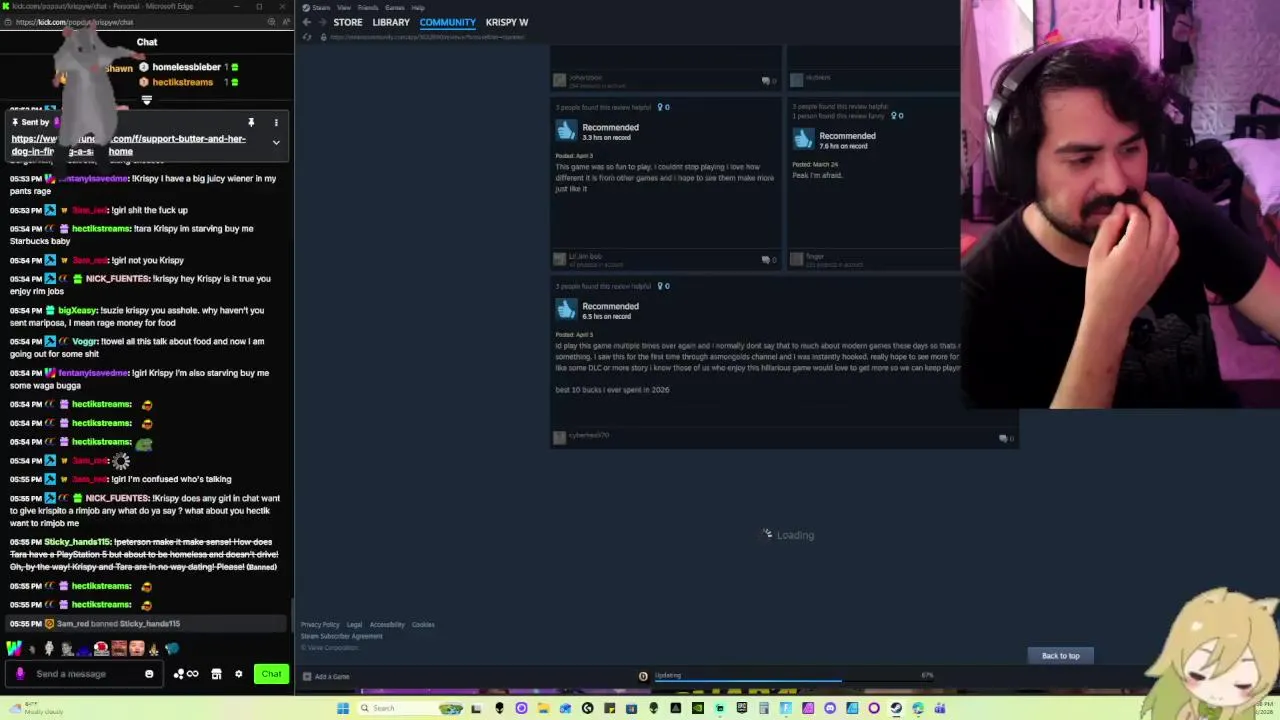The height and width of the screenshot is (720, 1280).
Task: Select the rainbow W emote
Action: click(14, 648)
